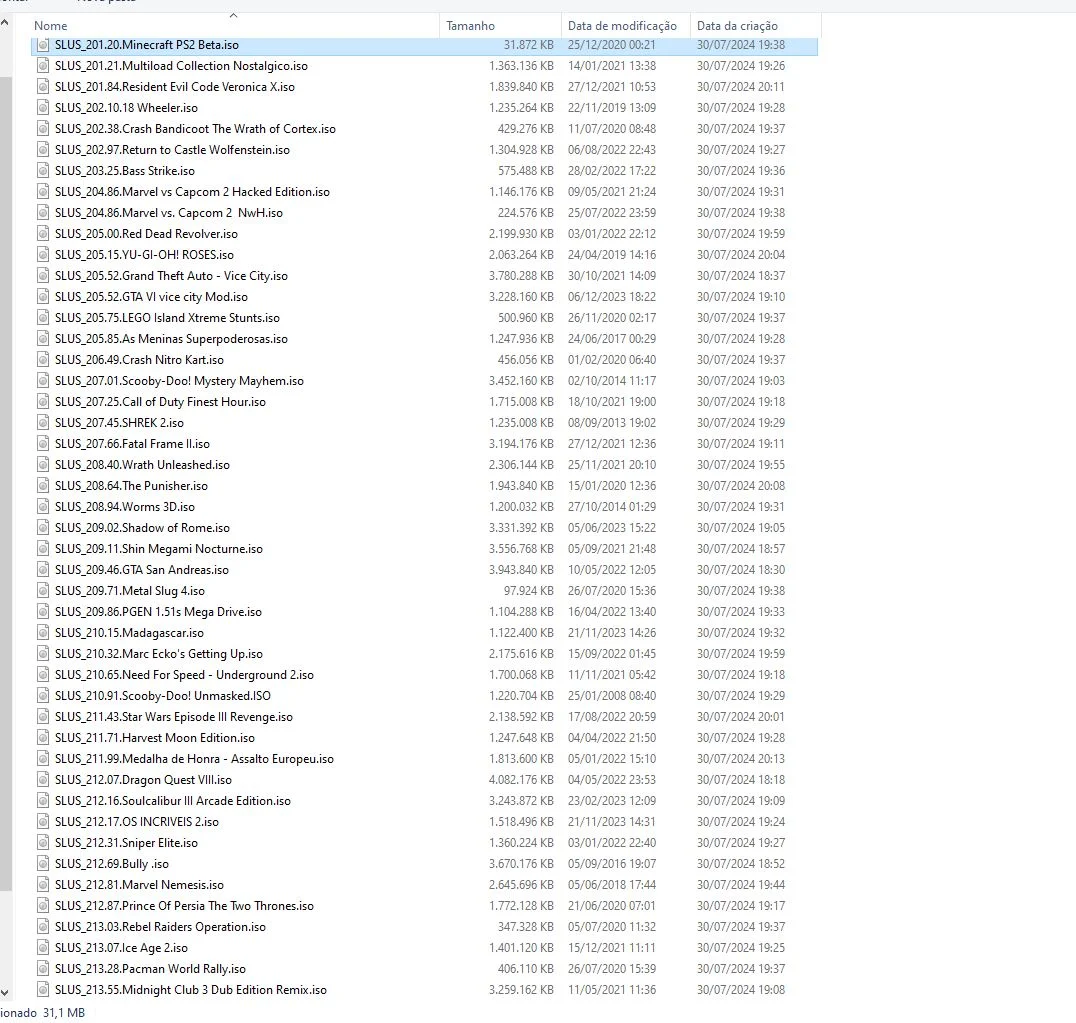
Task: Sort the list by Tamanho column
Action: tap(500, 25)
